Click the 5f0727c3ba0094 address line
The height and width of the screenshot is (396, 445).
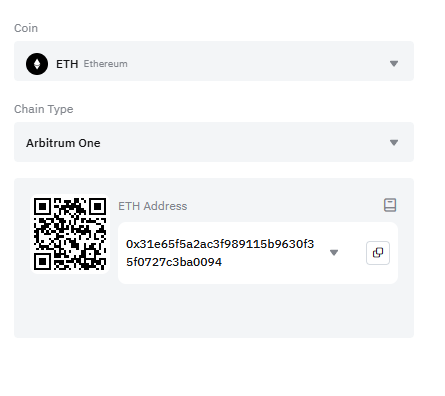tap(174, 262)
